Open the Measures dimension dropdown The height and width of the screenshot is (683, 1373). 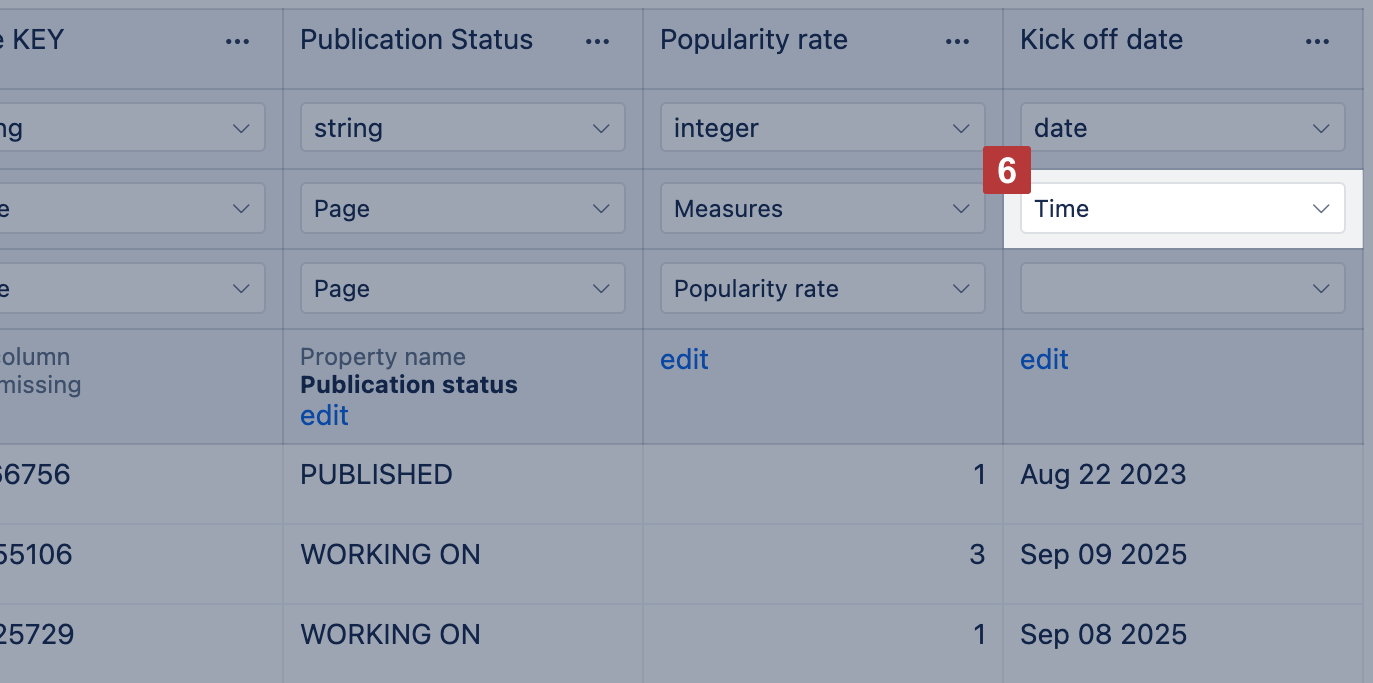[x=822, y=209]
